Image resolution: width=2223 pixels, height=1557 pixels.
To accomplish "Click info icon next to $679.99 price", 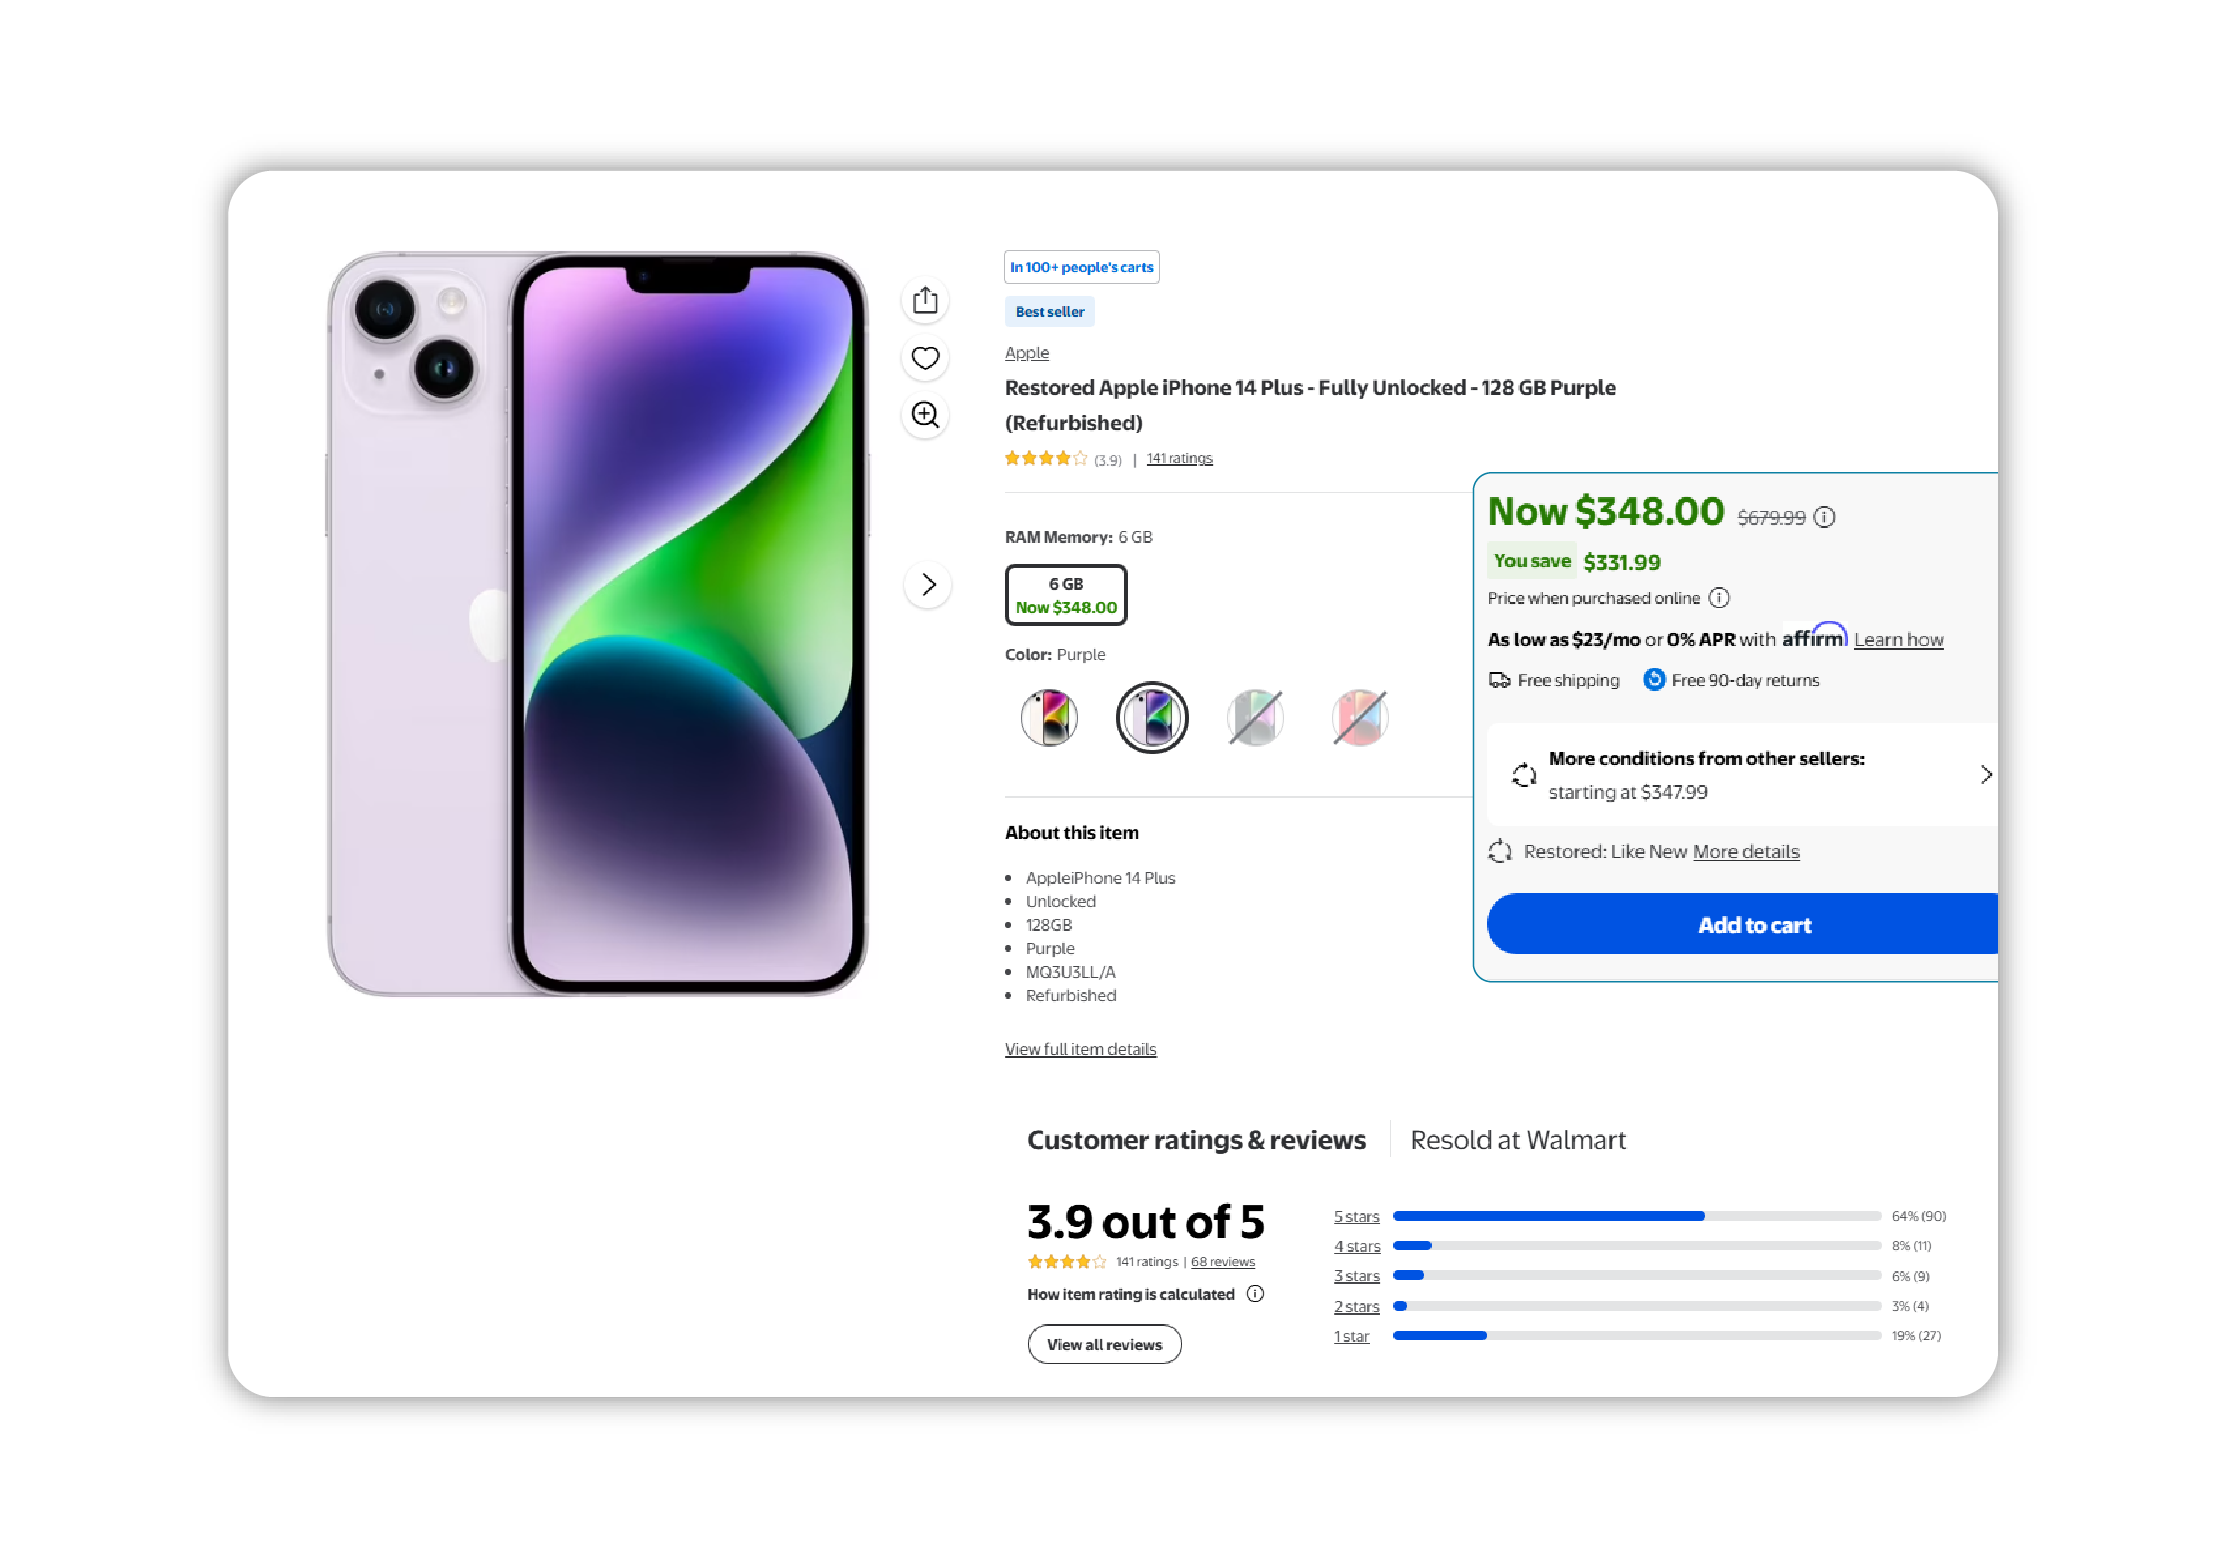I will (1824, 517).
